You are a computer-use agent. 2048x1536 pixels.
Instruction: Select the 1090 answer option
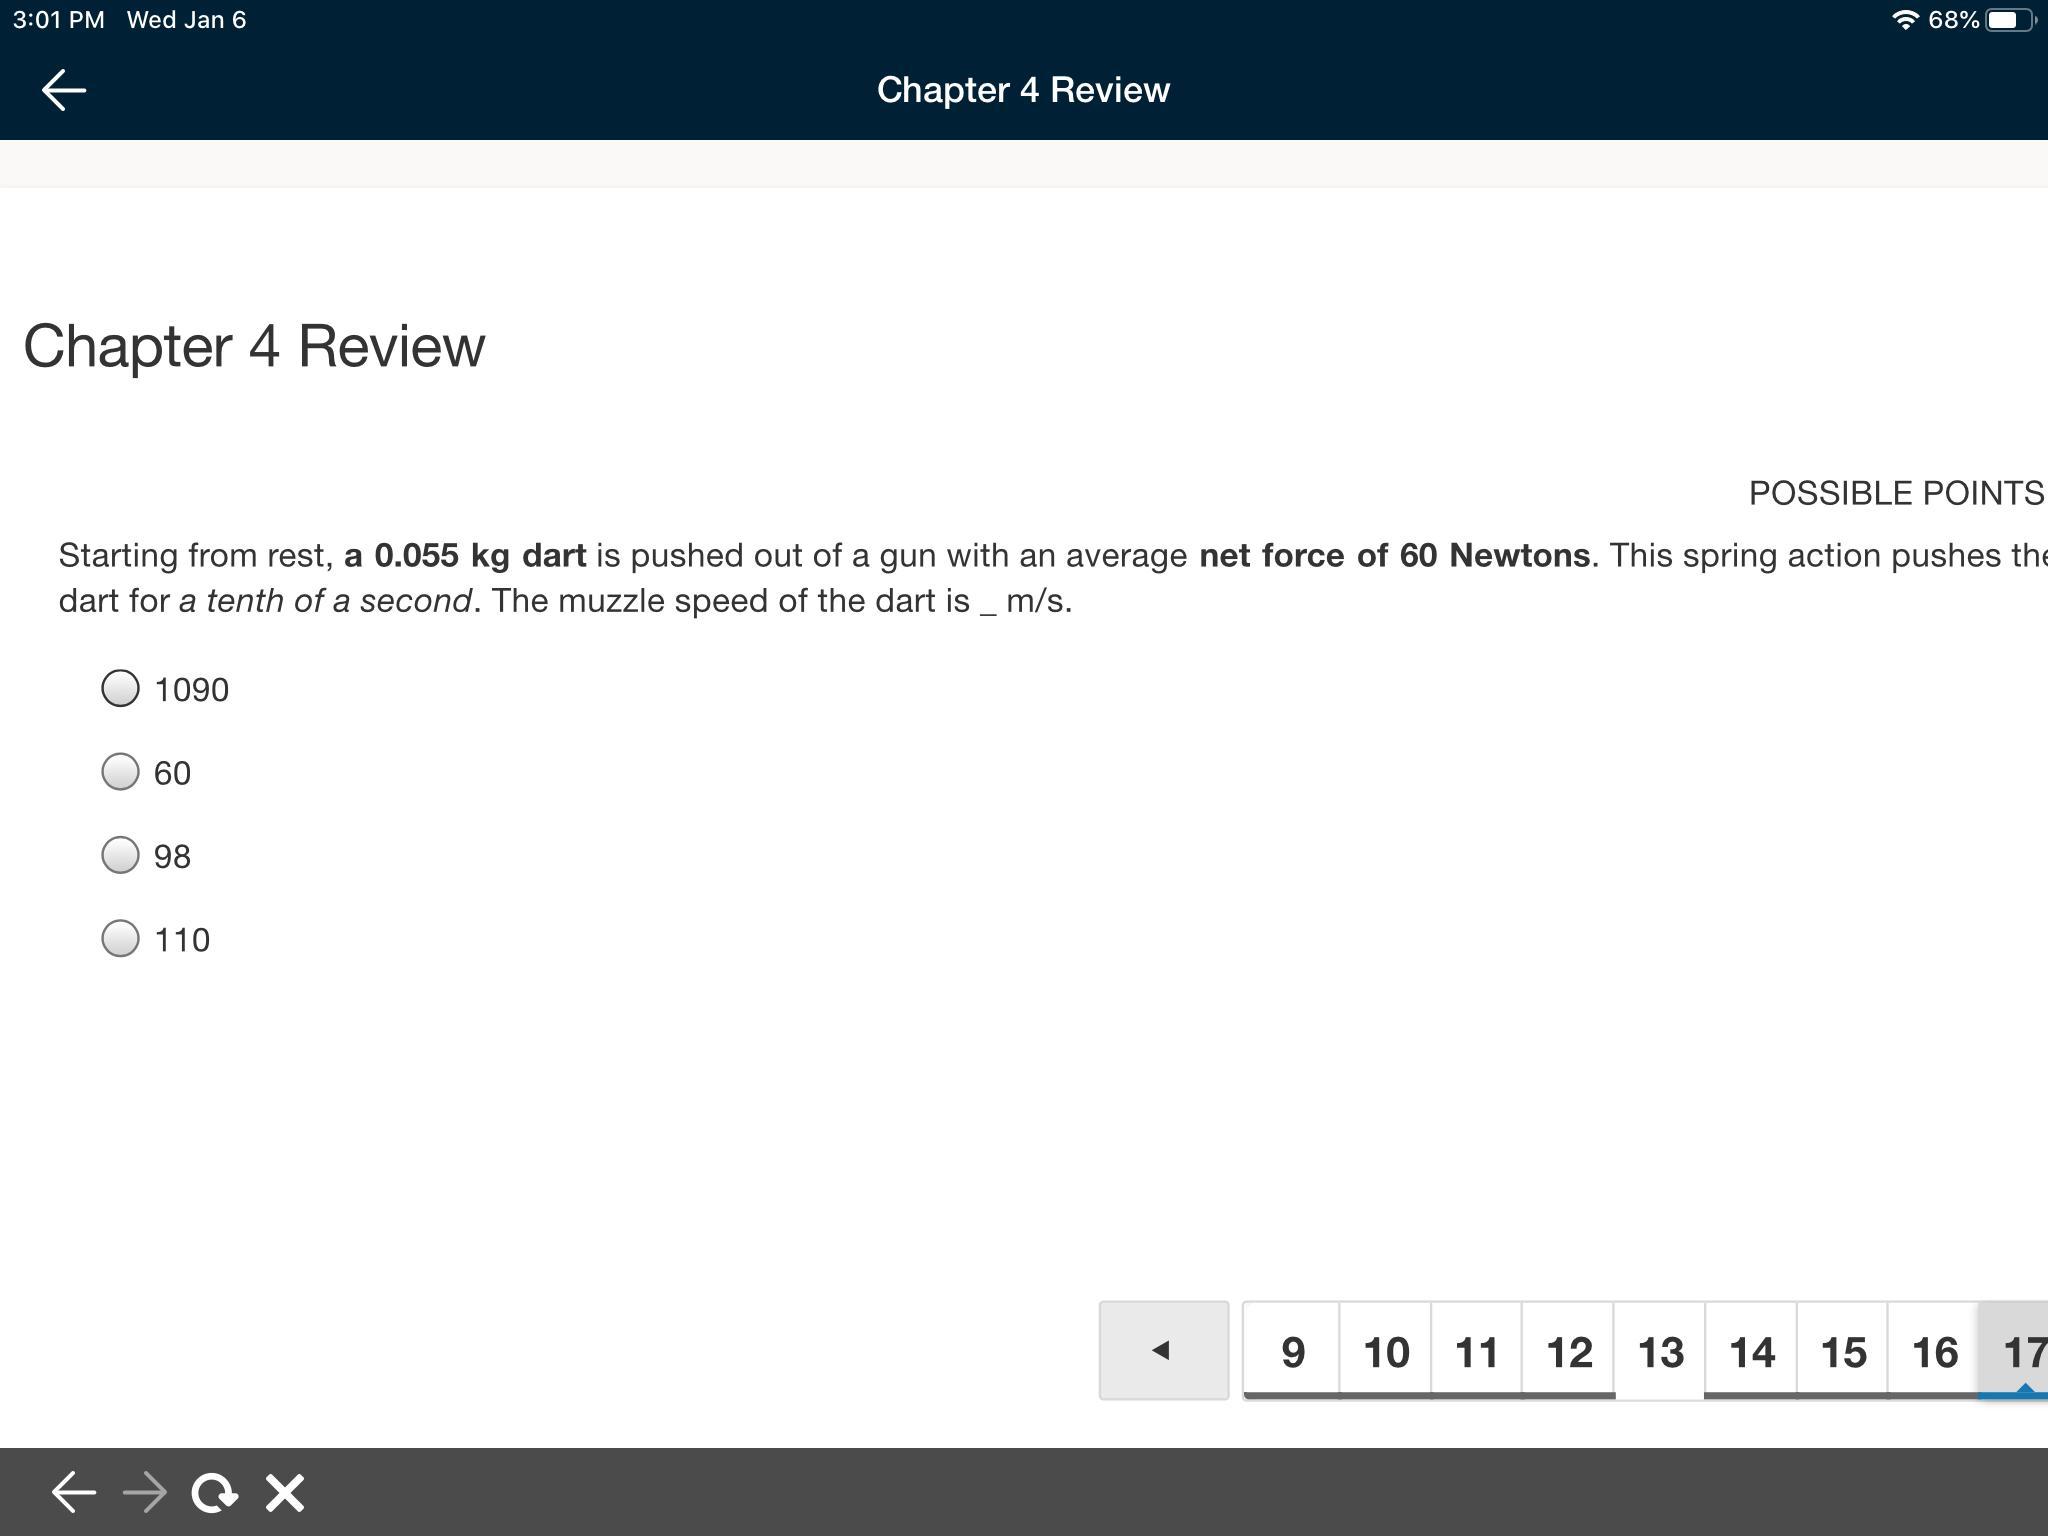[121, 688]
